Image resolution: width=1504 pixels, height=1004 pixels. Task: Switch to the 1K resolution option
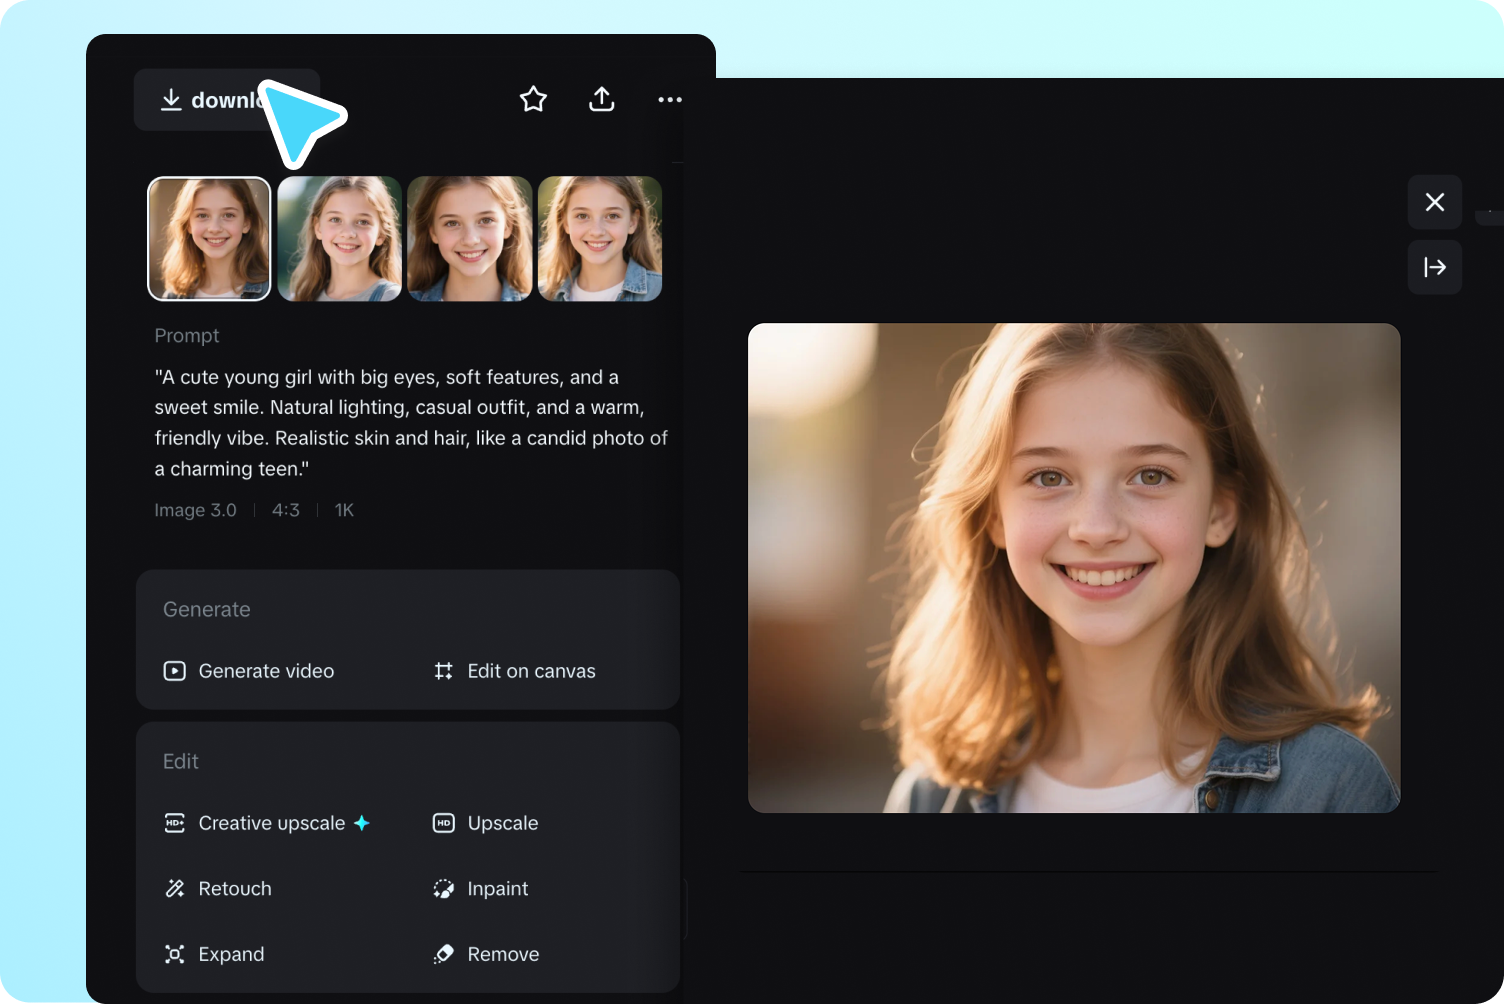coord(343,510)
